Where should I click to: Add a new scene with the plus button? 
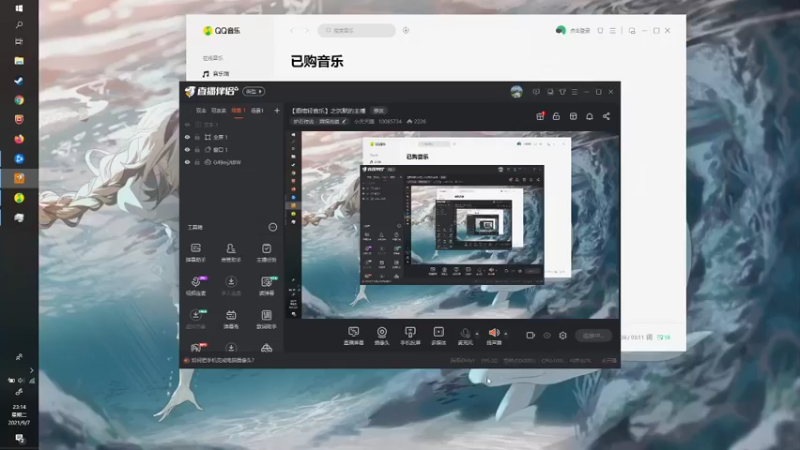pos(277,111)
